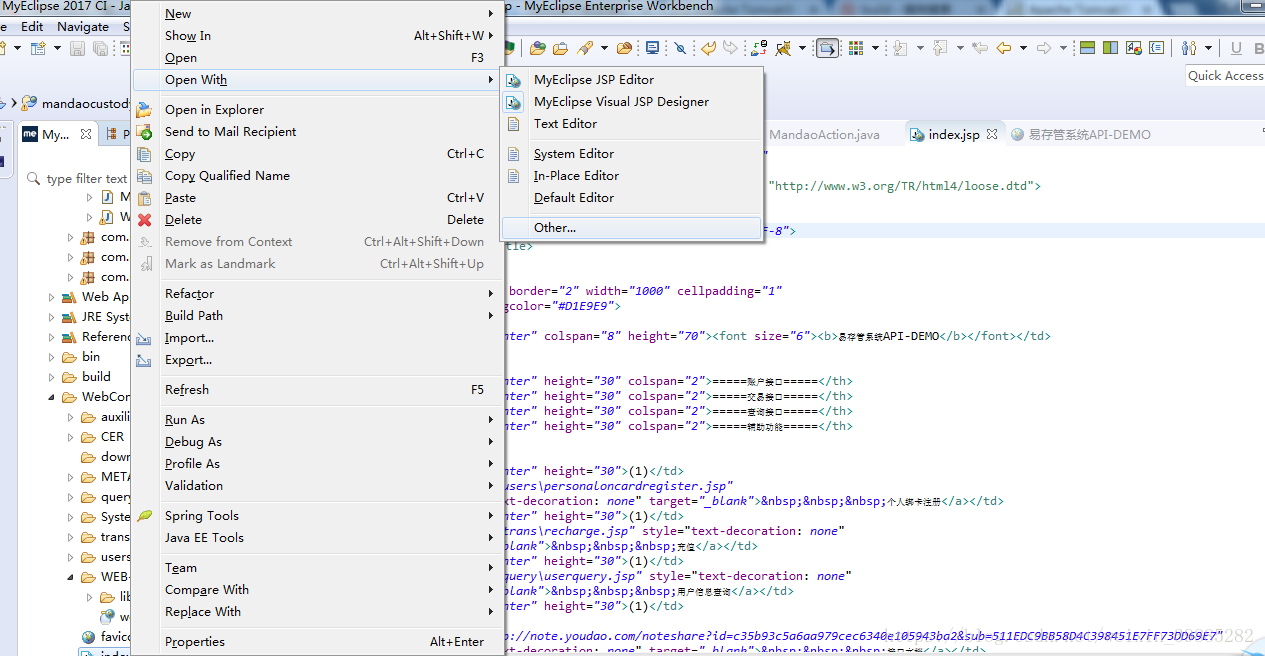Screen dimensions: 1265x656
Task: Click the Export icon in context menu
Action: [144, 360]
